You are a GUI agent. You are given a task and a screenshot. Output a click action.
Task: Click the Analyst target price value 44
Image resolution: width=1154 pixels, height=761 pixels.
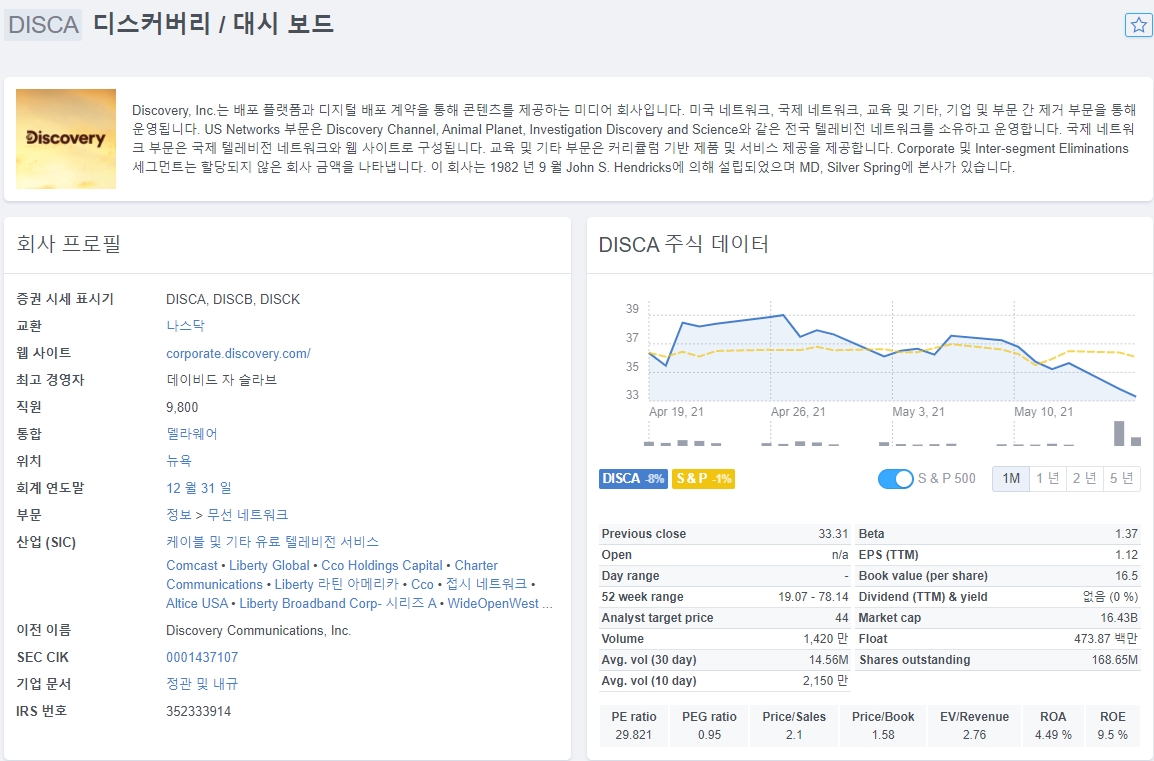click(x=842, y=617)
